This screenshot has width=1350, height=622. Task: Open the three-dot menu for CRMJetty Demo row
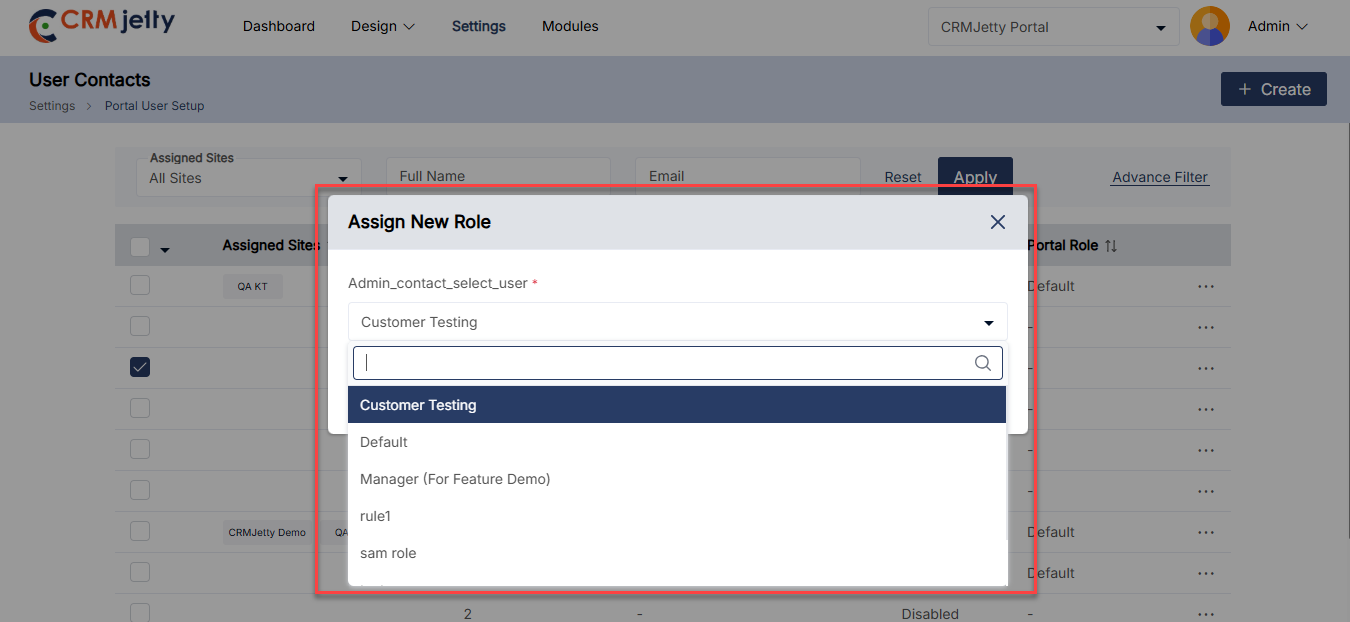[1205, 533]
